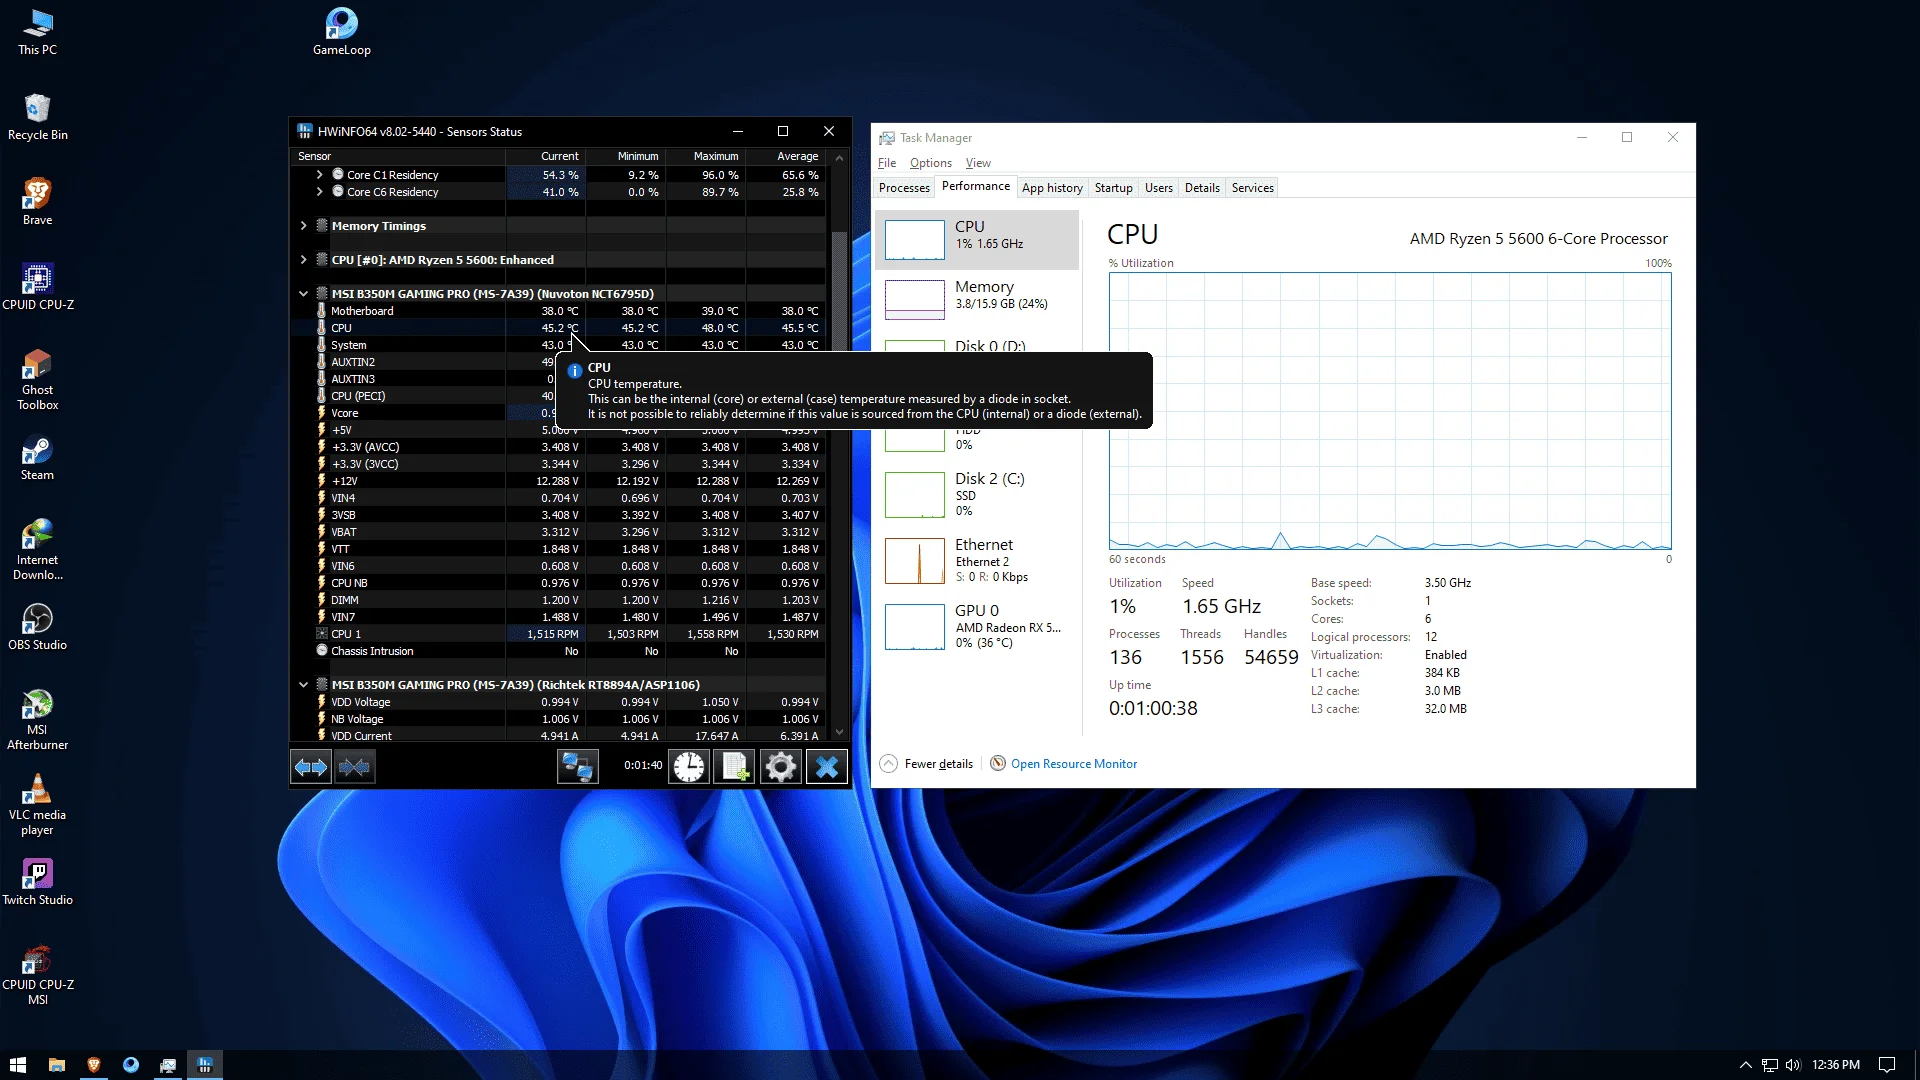Select the This PC desktop icon

pos(37,32)
